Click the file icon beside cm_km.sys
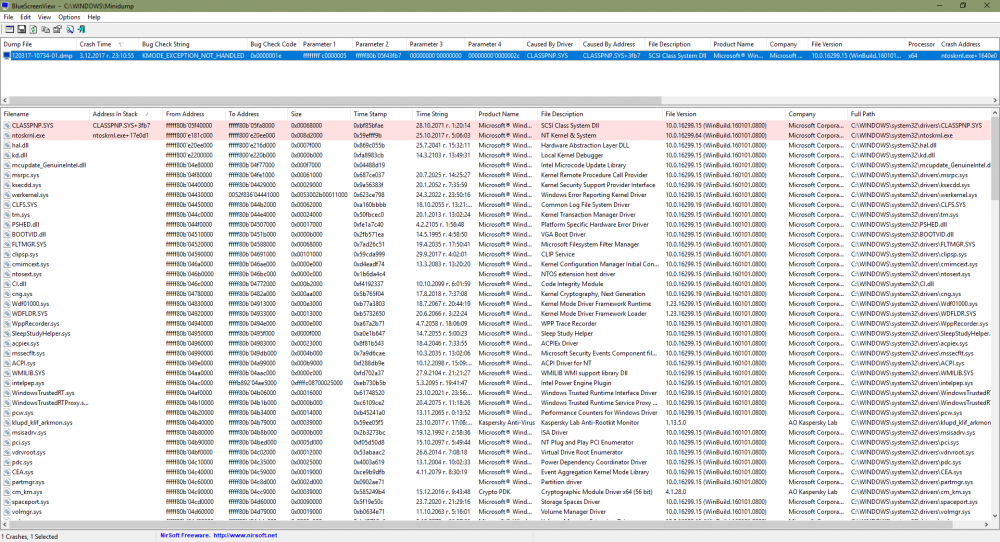 (7, 492)
